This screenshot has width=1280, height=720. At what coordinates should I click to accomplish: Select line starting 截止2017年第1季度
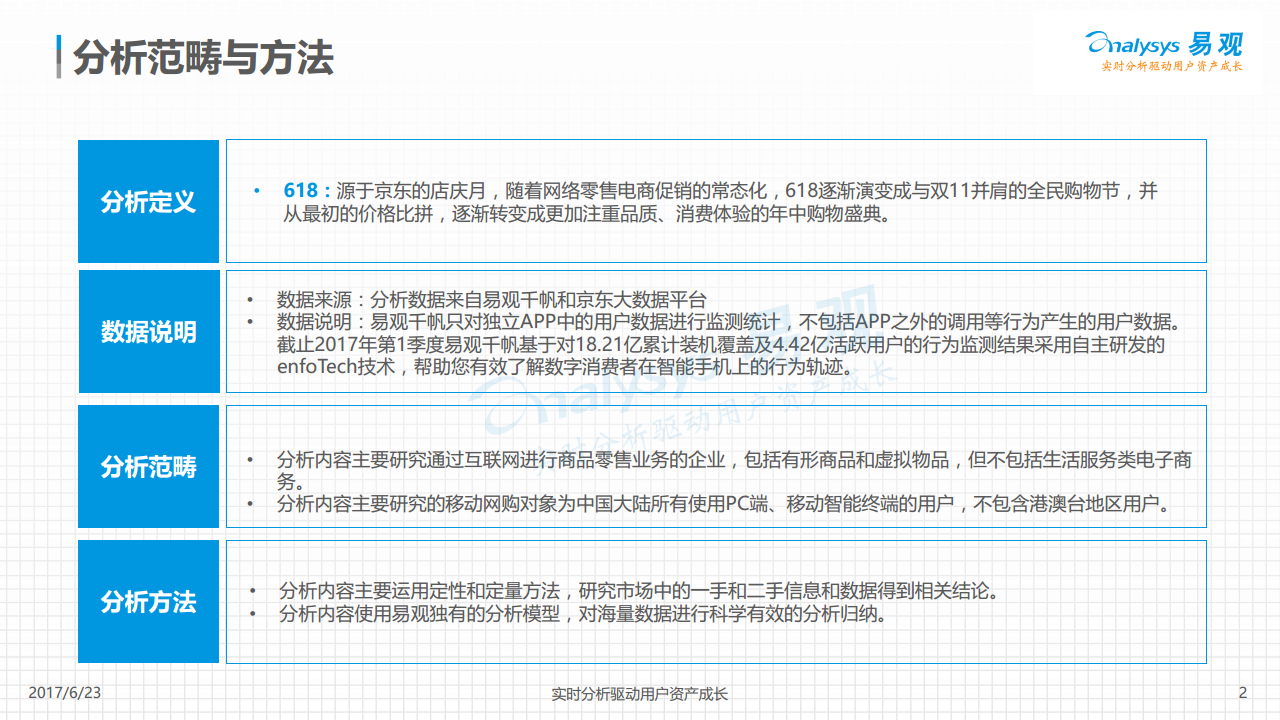(721, 345)
